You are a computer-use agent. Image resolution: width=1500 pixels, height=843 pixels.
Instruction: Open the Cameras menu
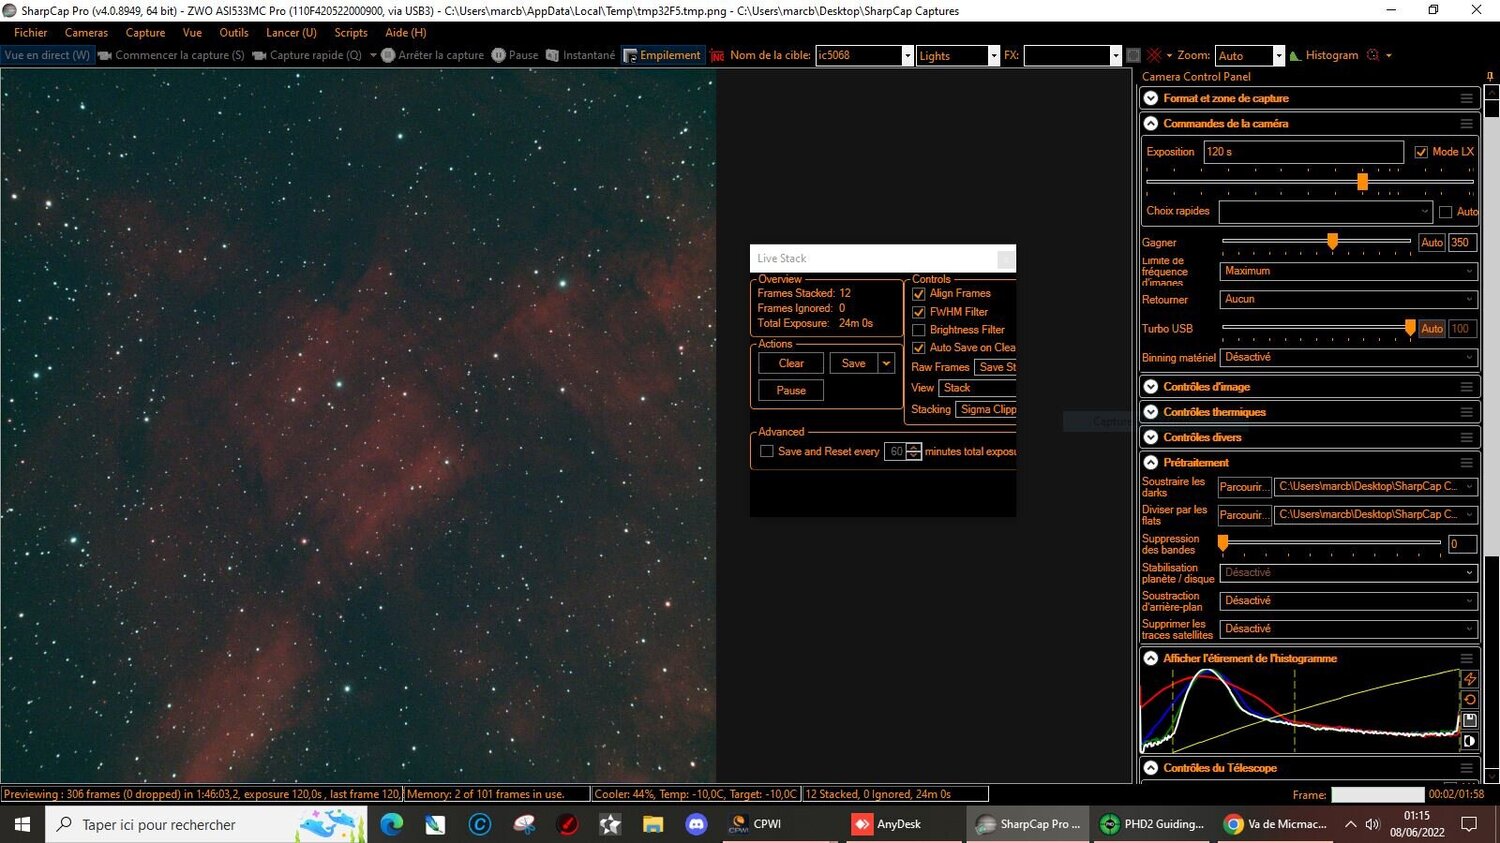(86, 33)
